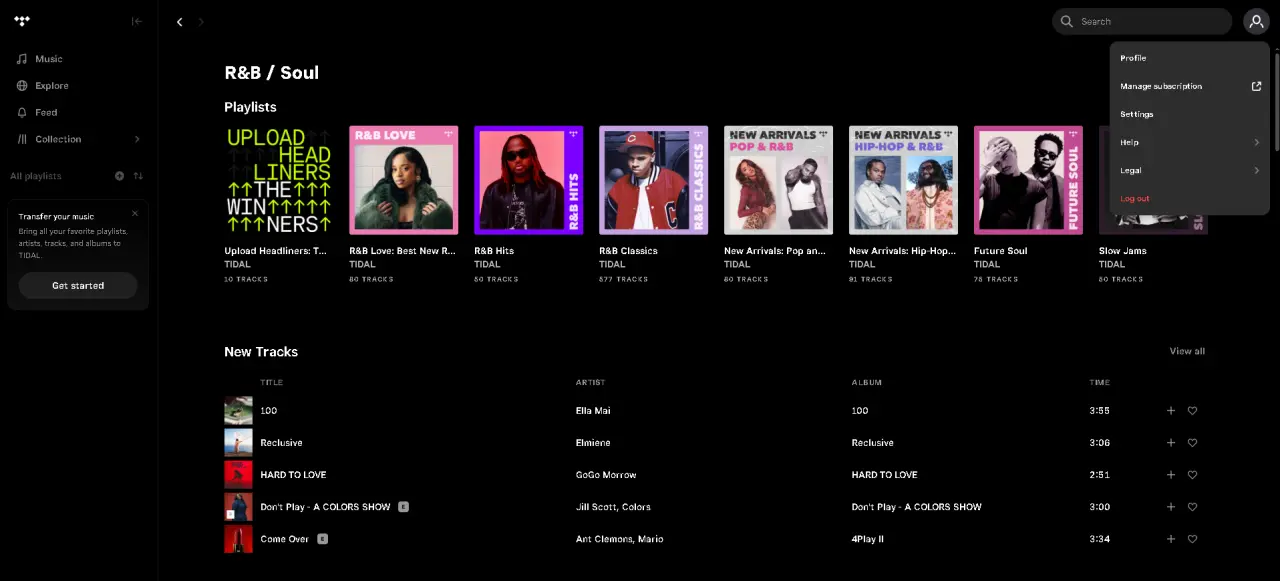View all New Tracks
The width and height of the screenshot is (1280, 581).
[x=1187, y=351]
